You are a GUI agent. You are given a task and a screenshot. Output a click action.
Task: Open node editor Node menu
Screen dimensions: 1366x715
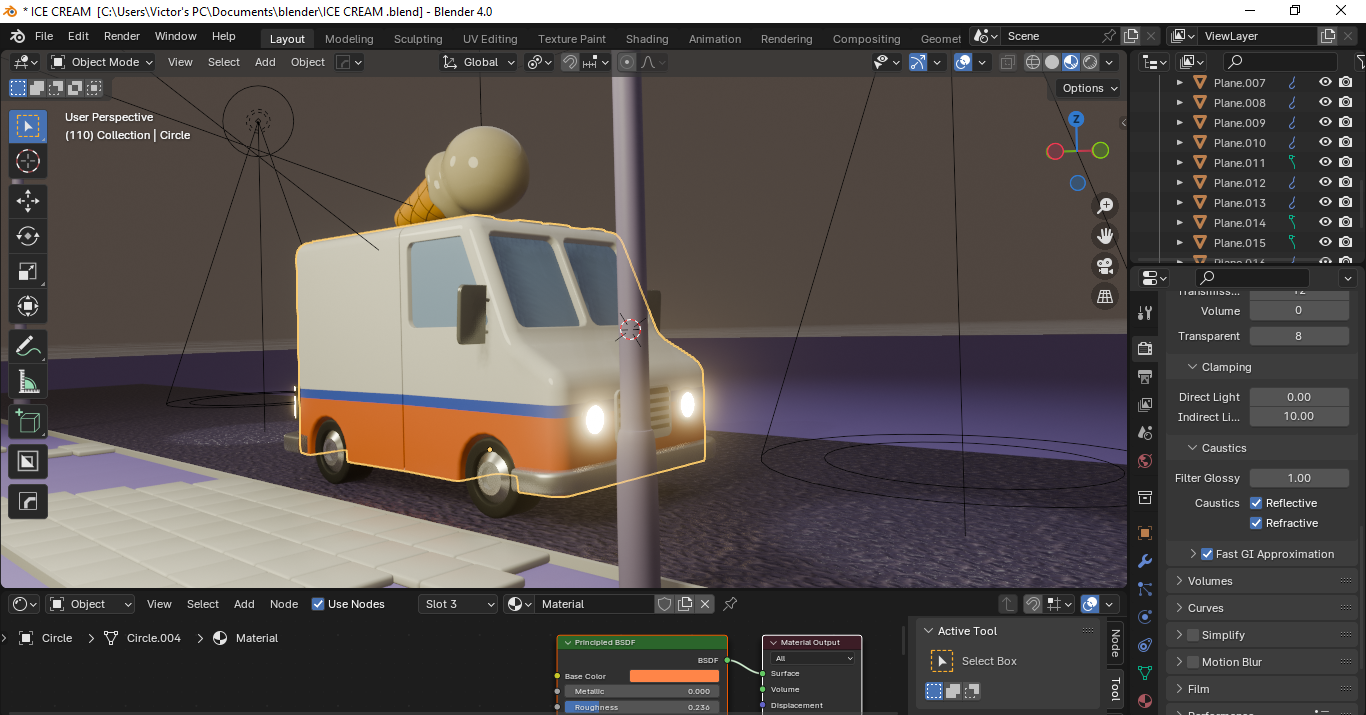click(284, 604)
